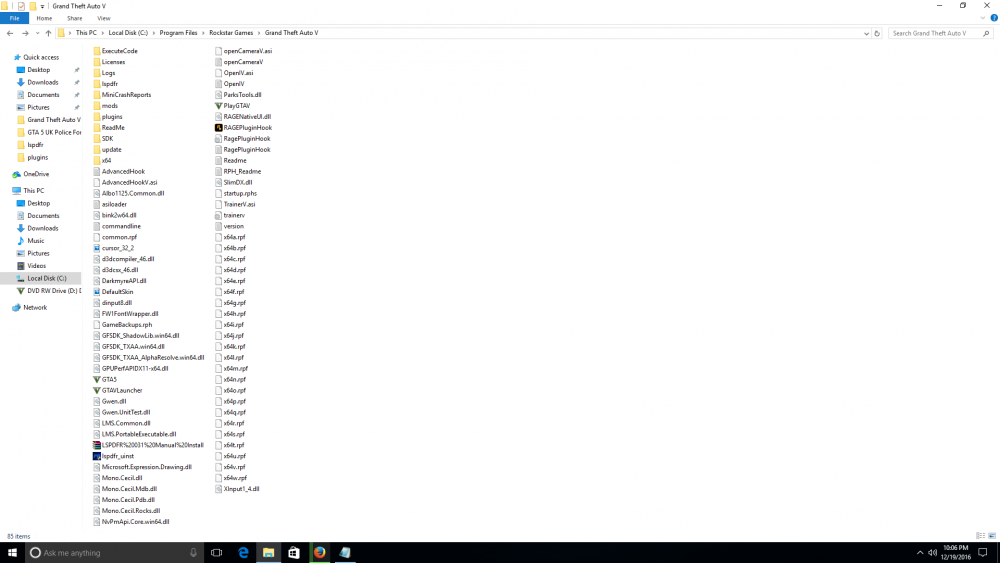Select the RAGENativeUI.dll file

243,117
